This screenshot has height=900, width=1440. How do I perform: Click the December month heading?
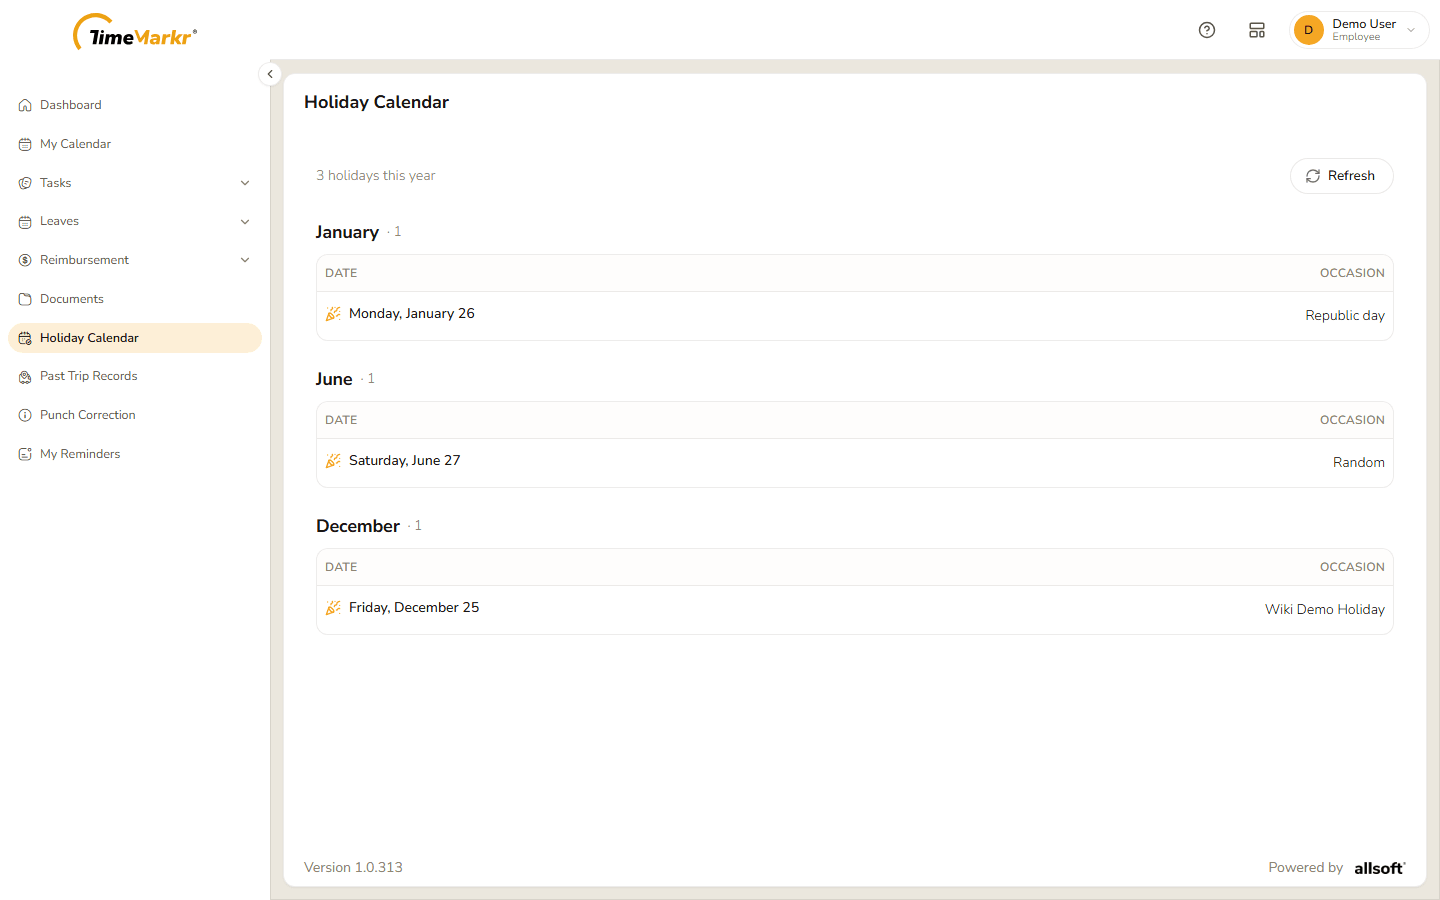click(358, 526)
